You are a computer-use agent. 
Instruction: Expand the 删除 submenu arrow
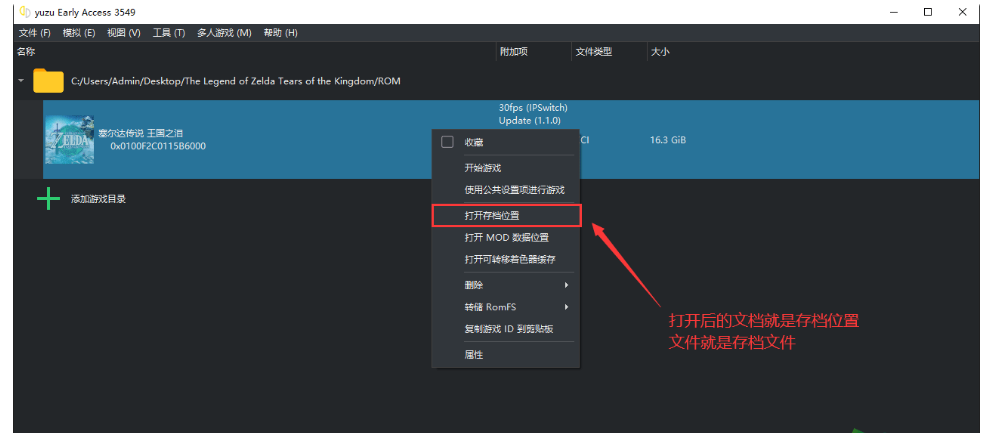[x=566, y=285]
